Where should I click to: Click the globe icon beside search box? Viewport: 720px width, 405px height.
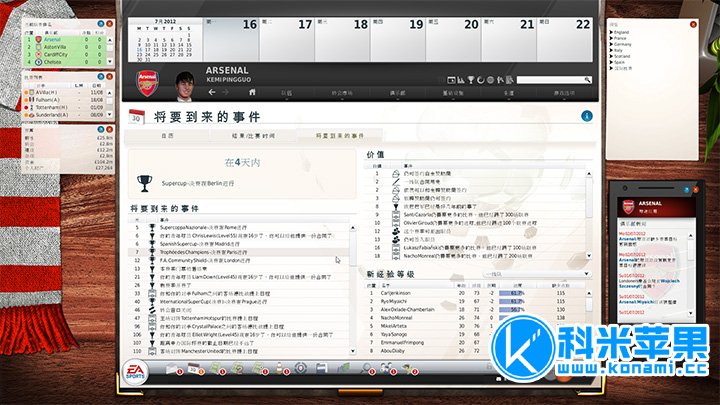point(490,80)
